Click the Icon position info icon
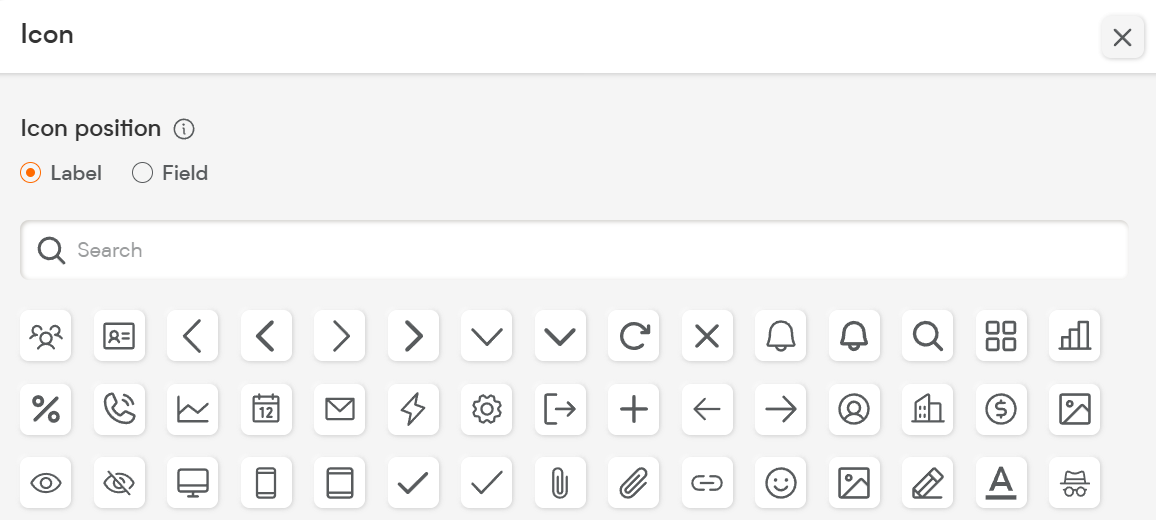 point(184,129)
